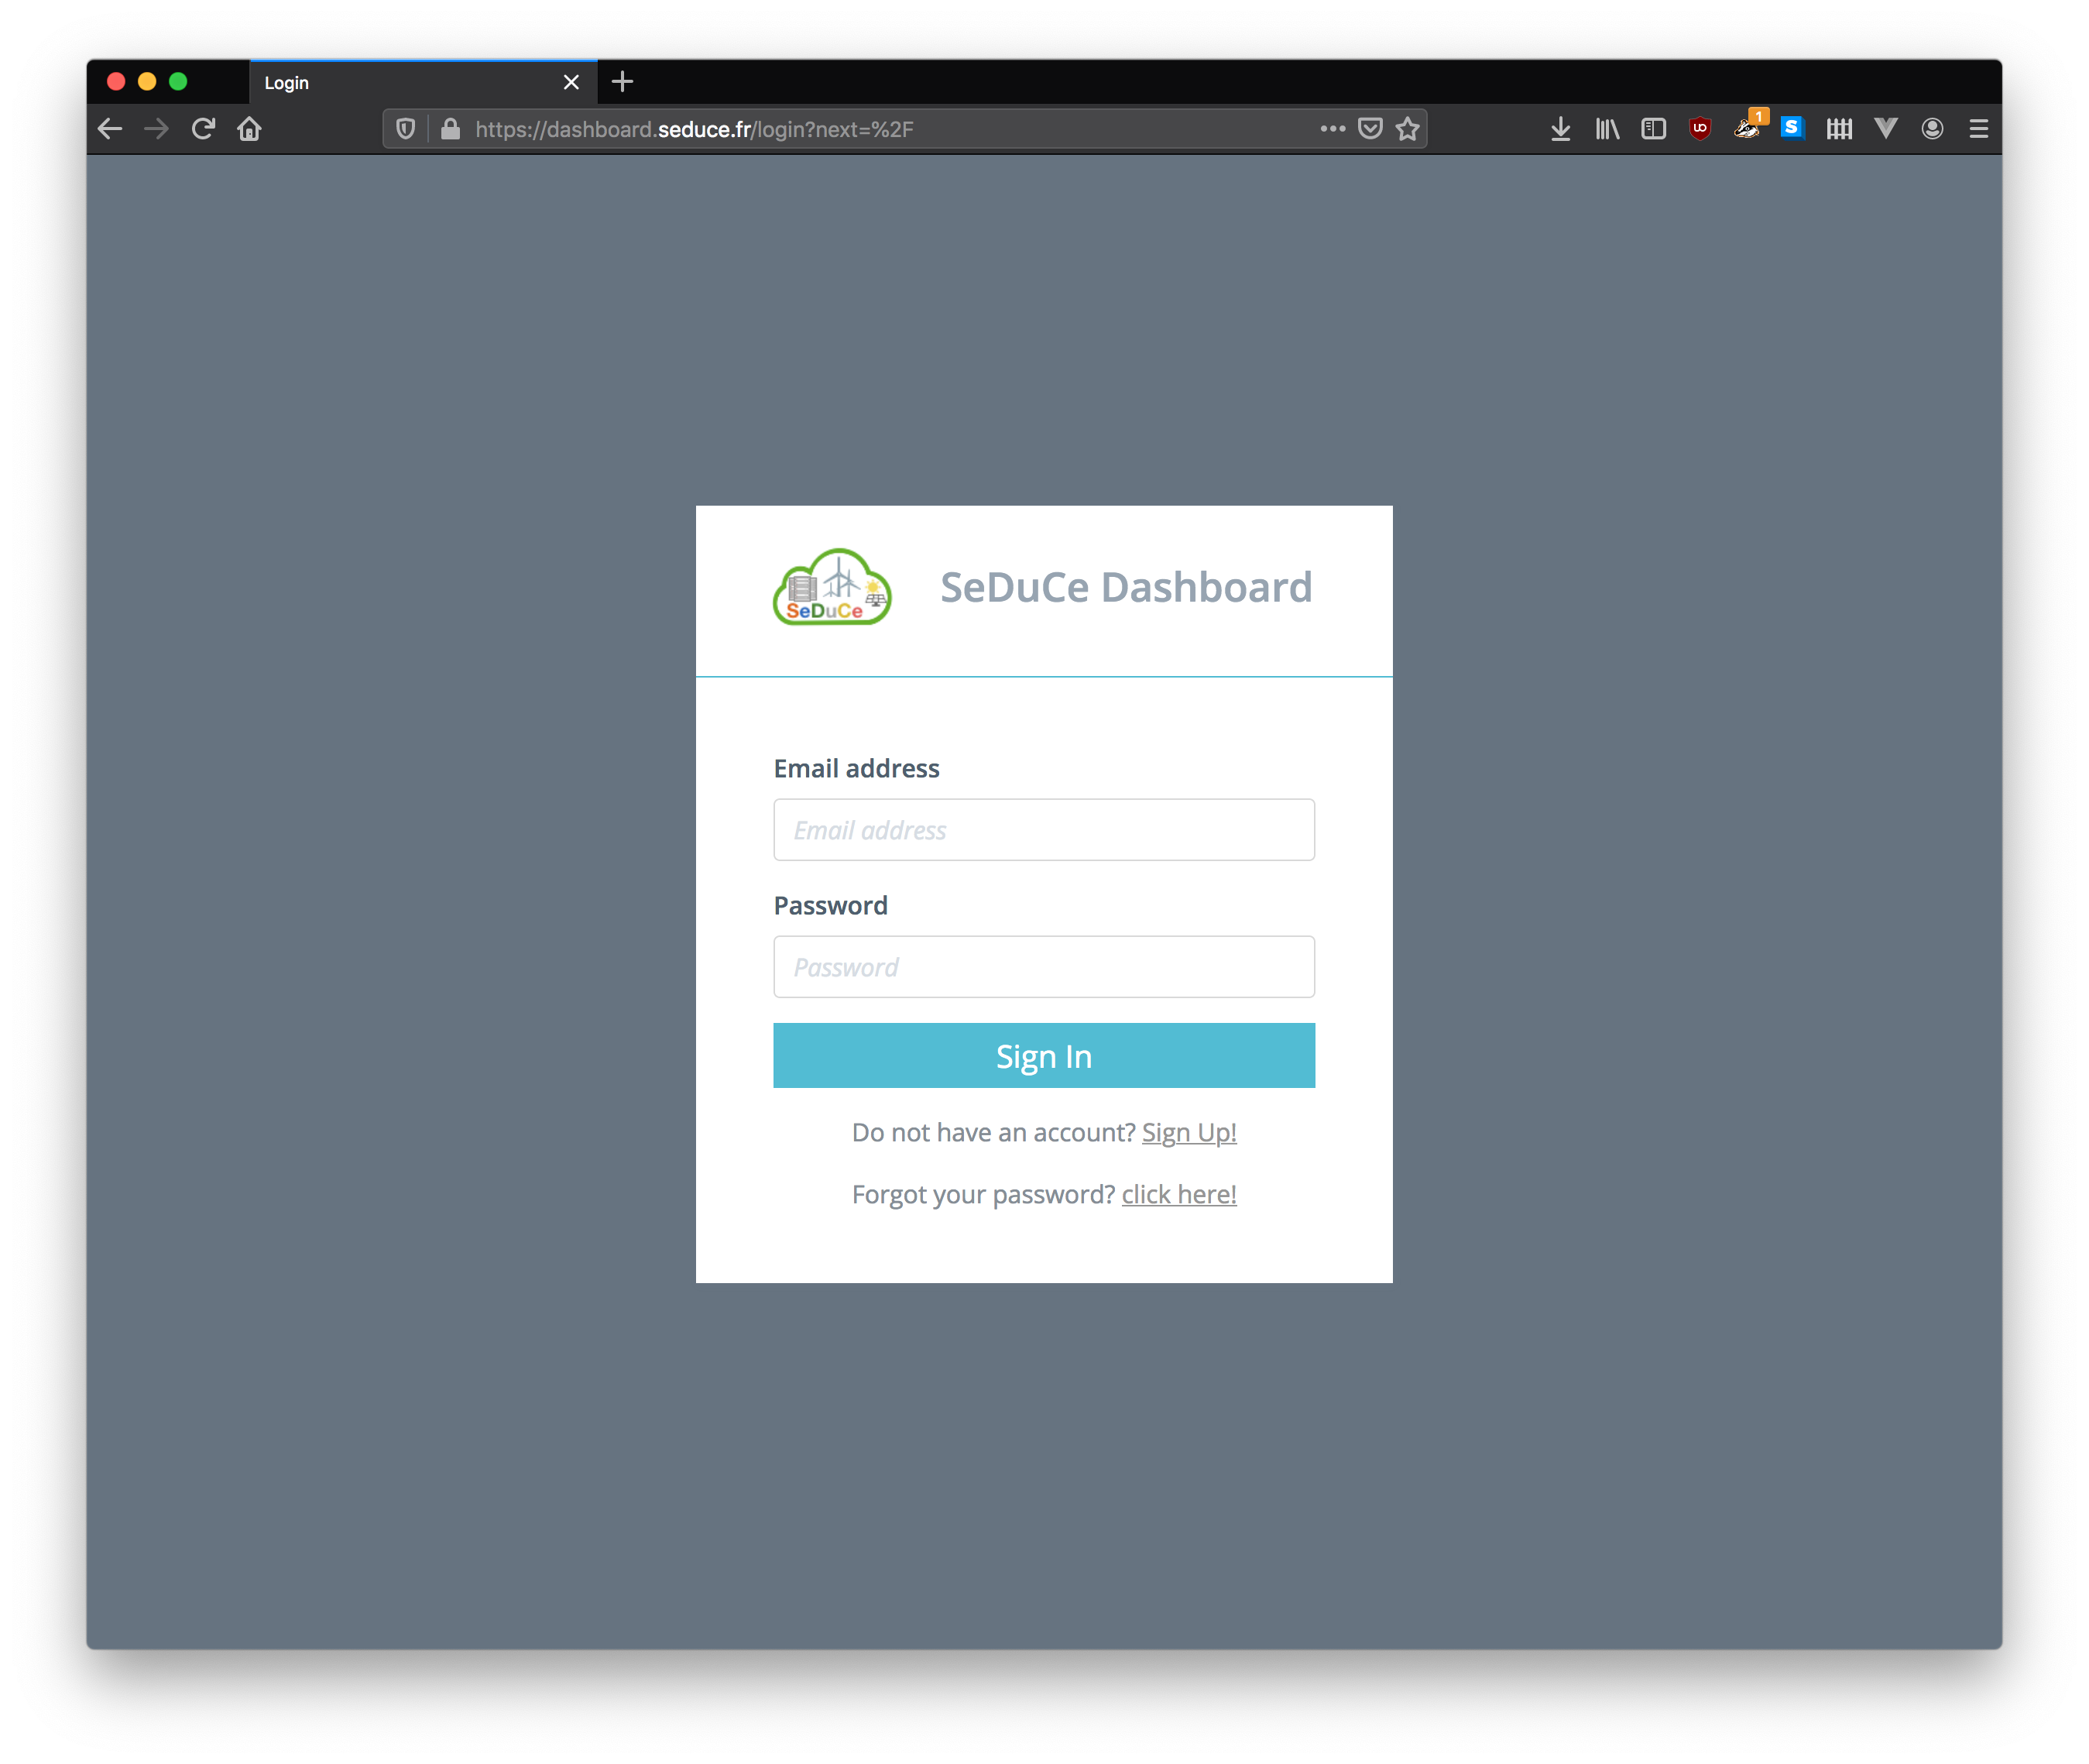Open page actions three-dot menu

pyautogui.click(x=1332, y=129)
